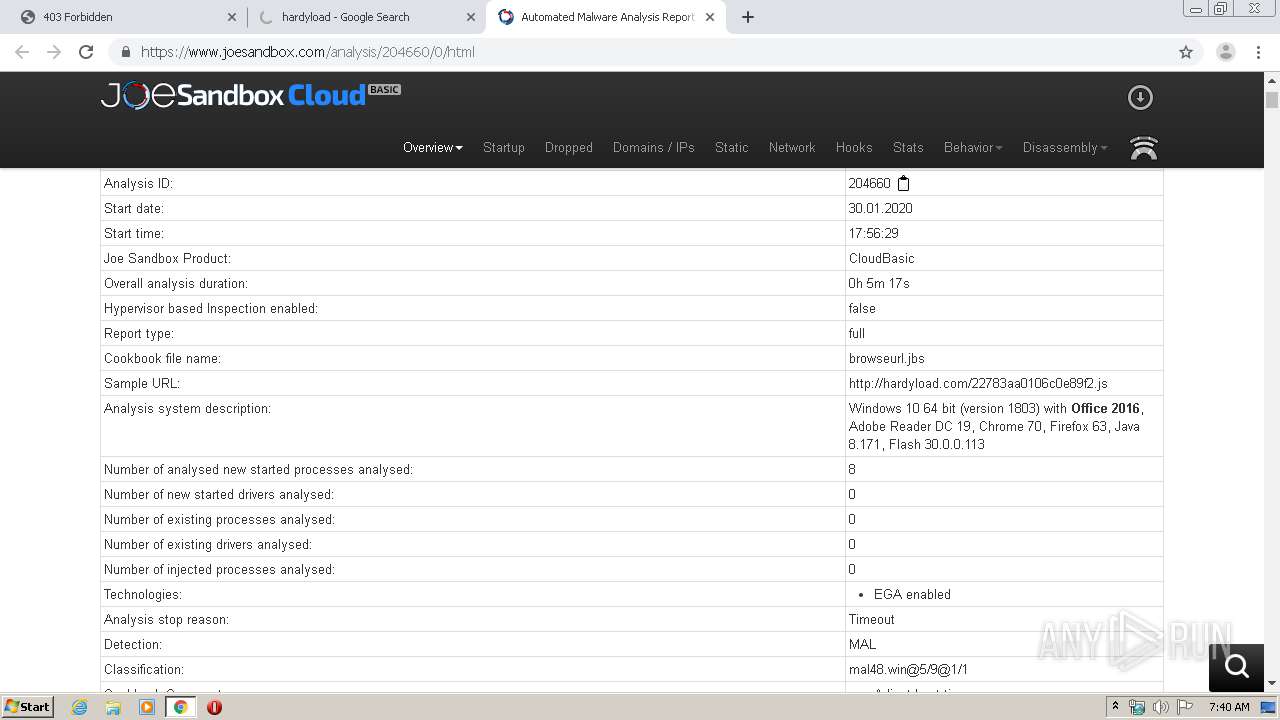Viewport: 1280px width, 720px height.
Task: Click the scrollbar down arrow
Action: point(1272,683)
